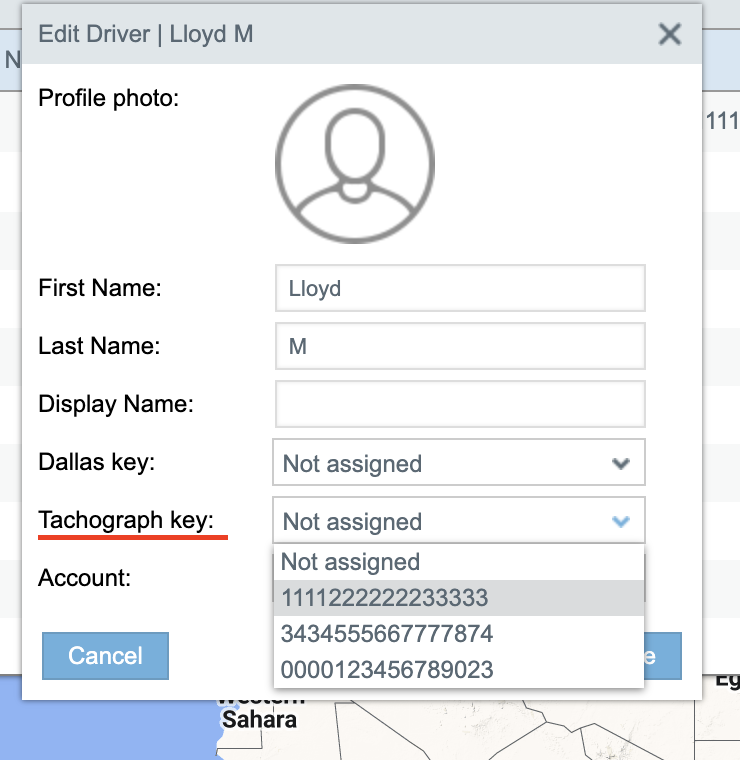Close the Edit Driver dialog
Viewport: 740px width, 760px height.
pyautogui.click(x=669, y=35)
